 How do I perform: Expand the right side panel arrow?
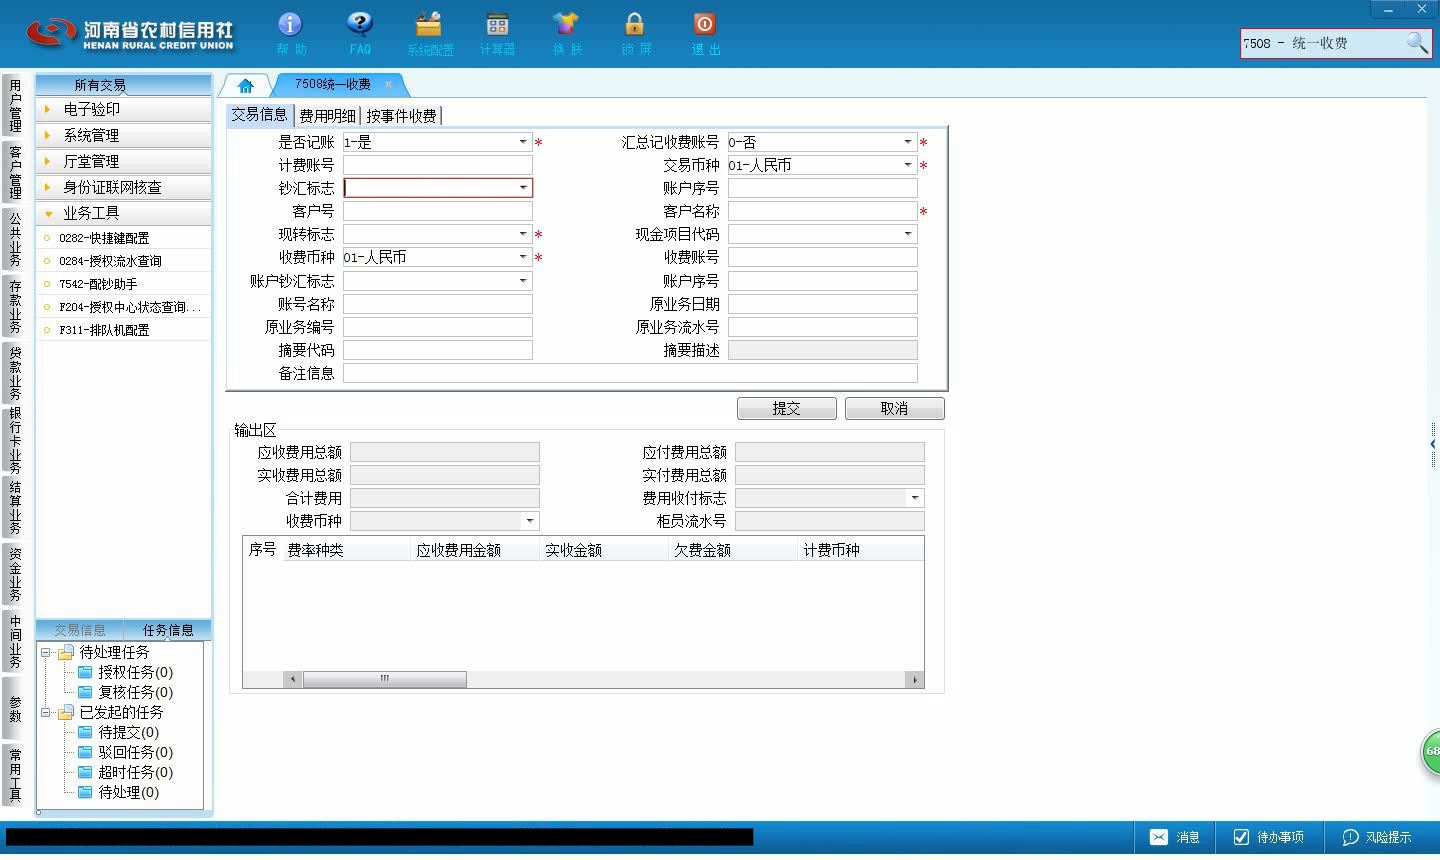click(x=1433, y=444)
